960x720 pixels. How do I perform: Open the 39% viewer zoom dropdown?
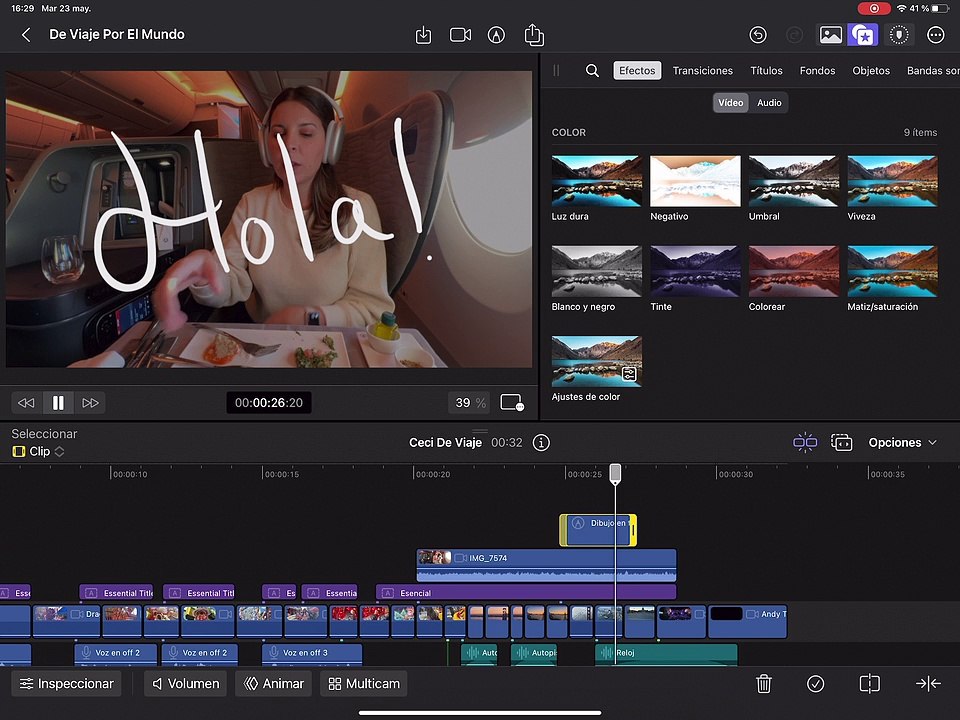pos(470,403)
